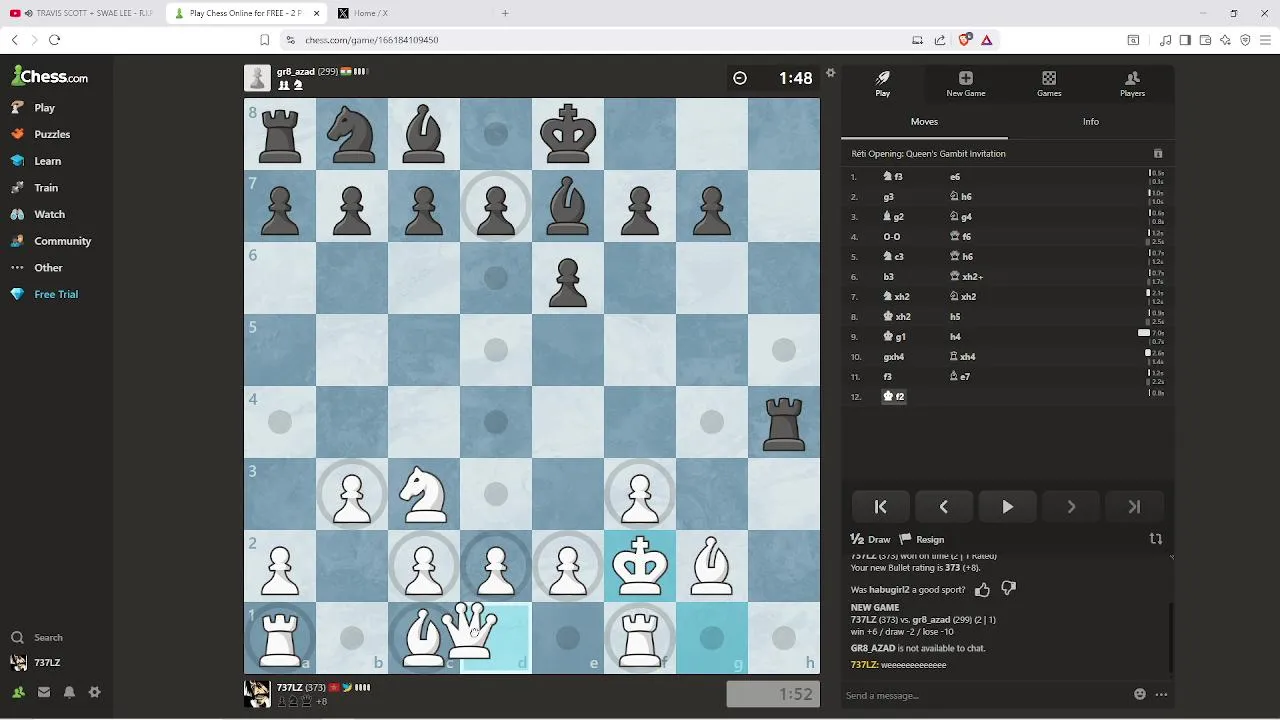This screenshot has width=1280, height=720.
Task: Open the Réti Opening name link
Action: pyautogui.click(x=929, y=154)
